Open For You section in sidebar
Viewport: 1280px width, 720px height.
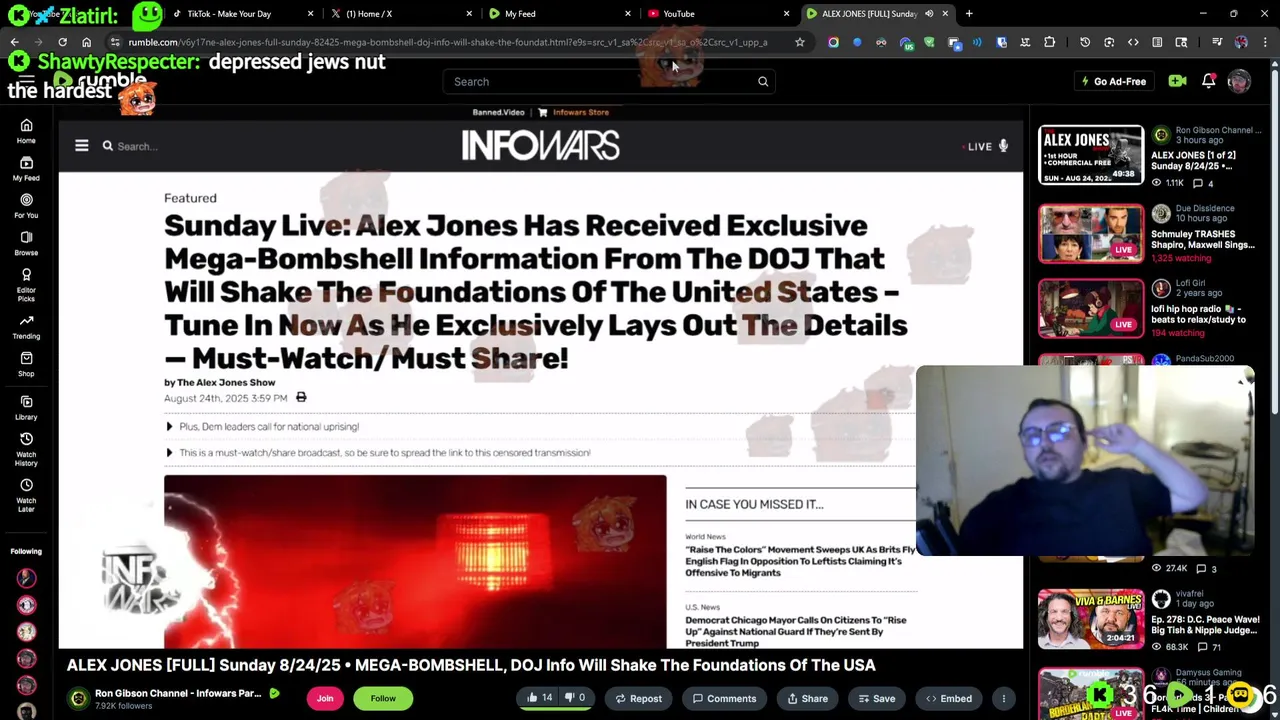(26, 206)
